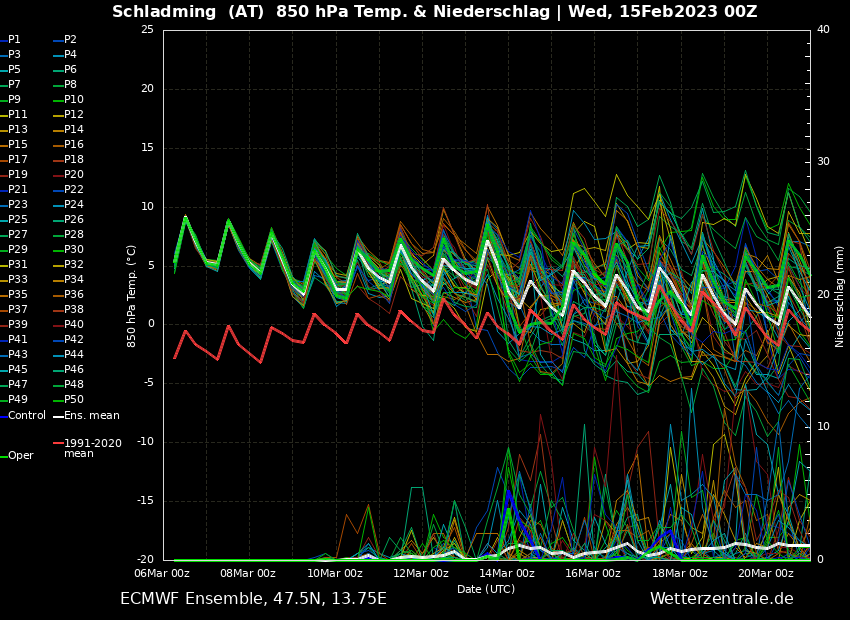
Task: Select the 14Mar 00z date tick
Action: click(x=507, y=574)
